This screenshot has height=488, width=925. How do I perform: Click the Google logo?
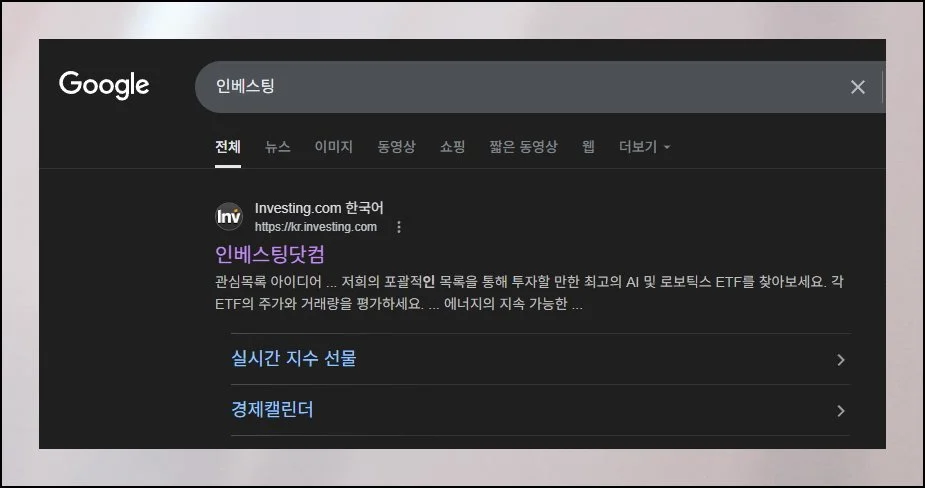104,86
